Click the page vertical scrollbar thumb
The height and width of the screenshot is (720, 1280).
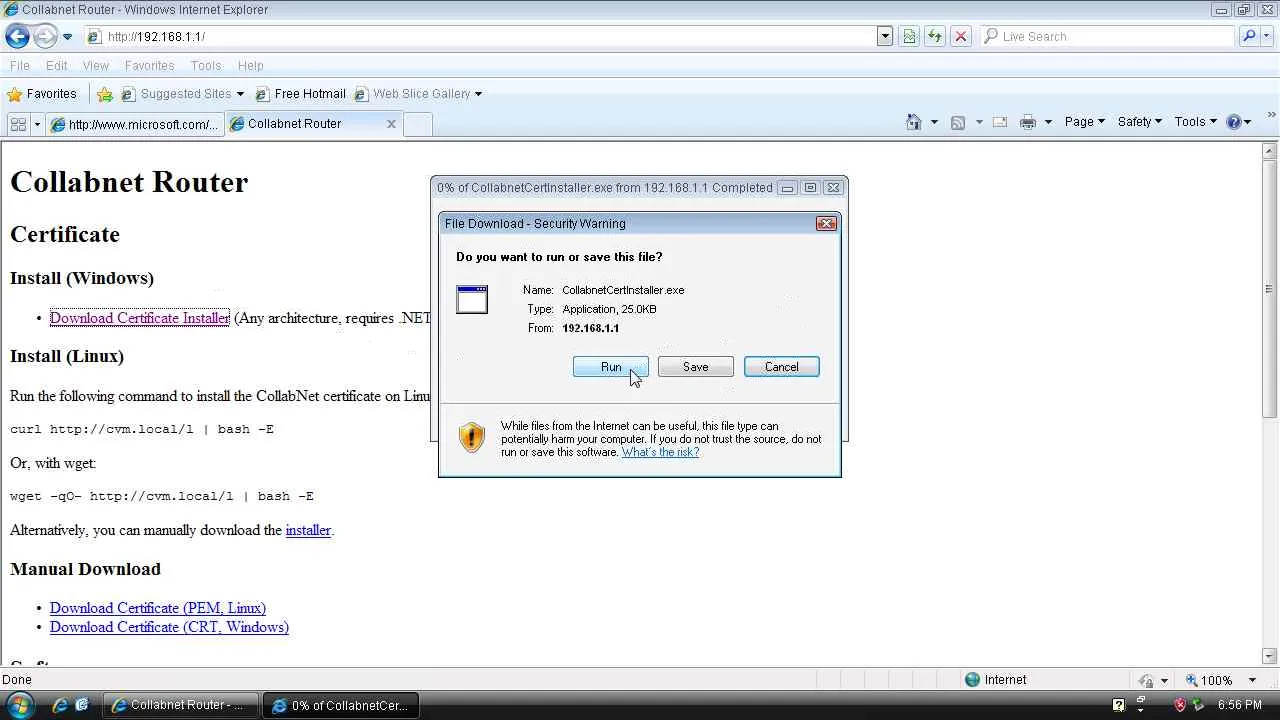(x=1270, y=290)
